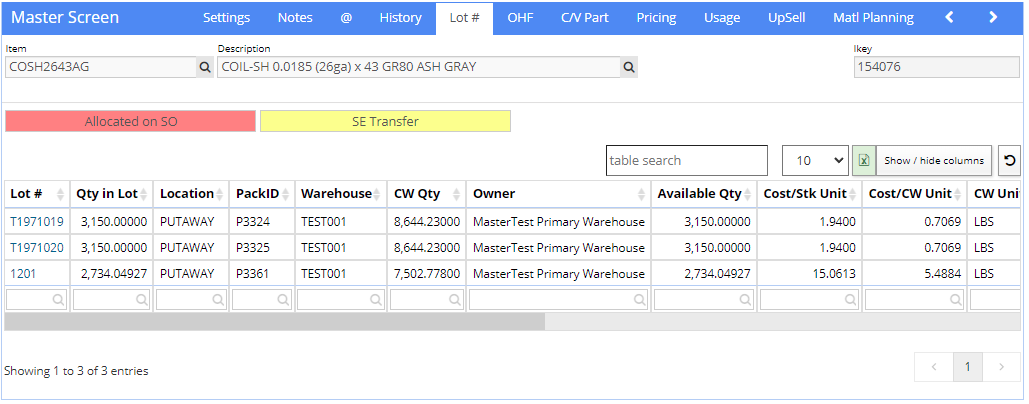This screenshot has height=404, width=1029.
Task: Open the Show / hide columns button
Action: [934, 161]
